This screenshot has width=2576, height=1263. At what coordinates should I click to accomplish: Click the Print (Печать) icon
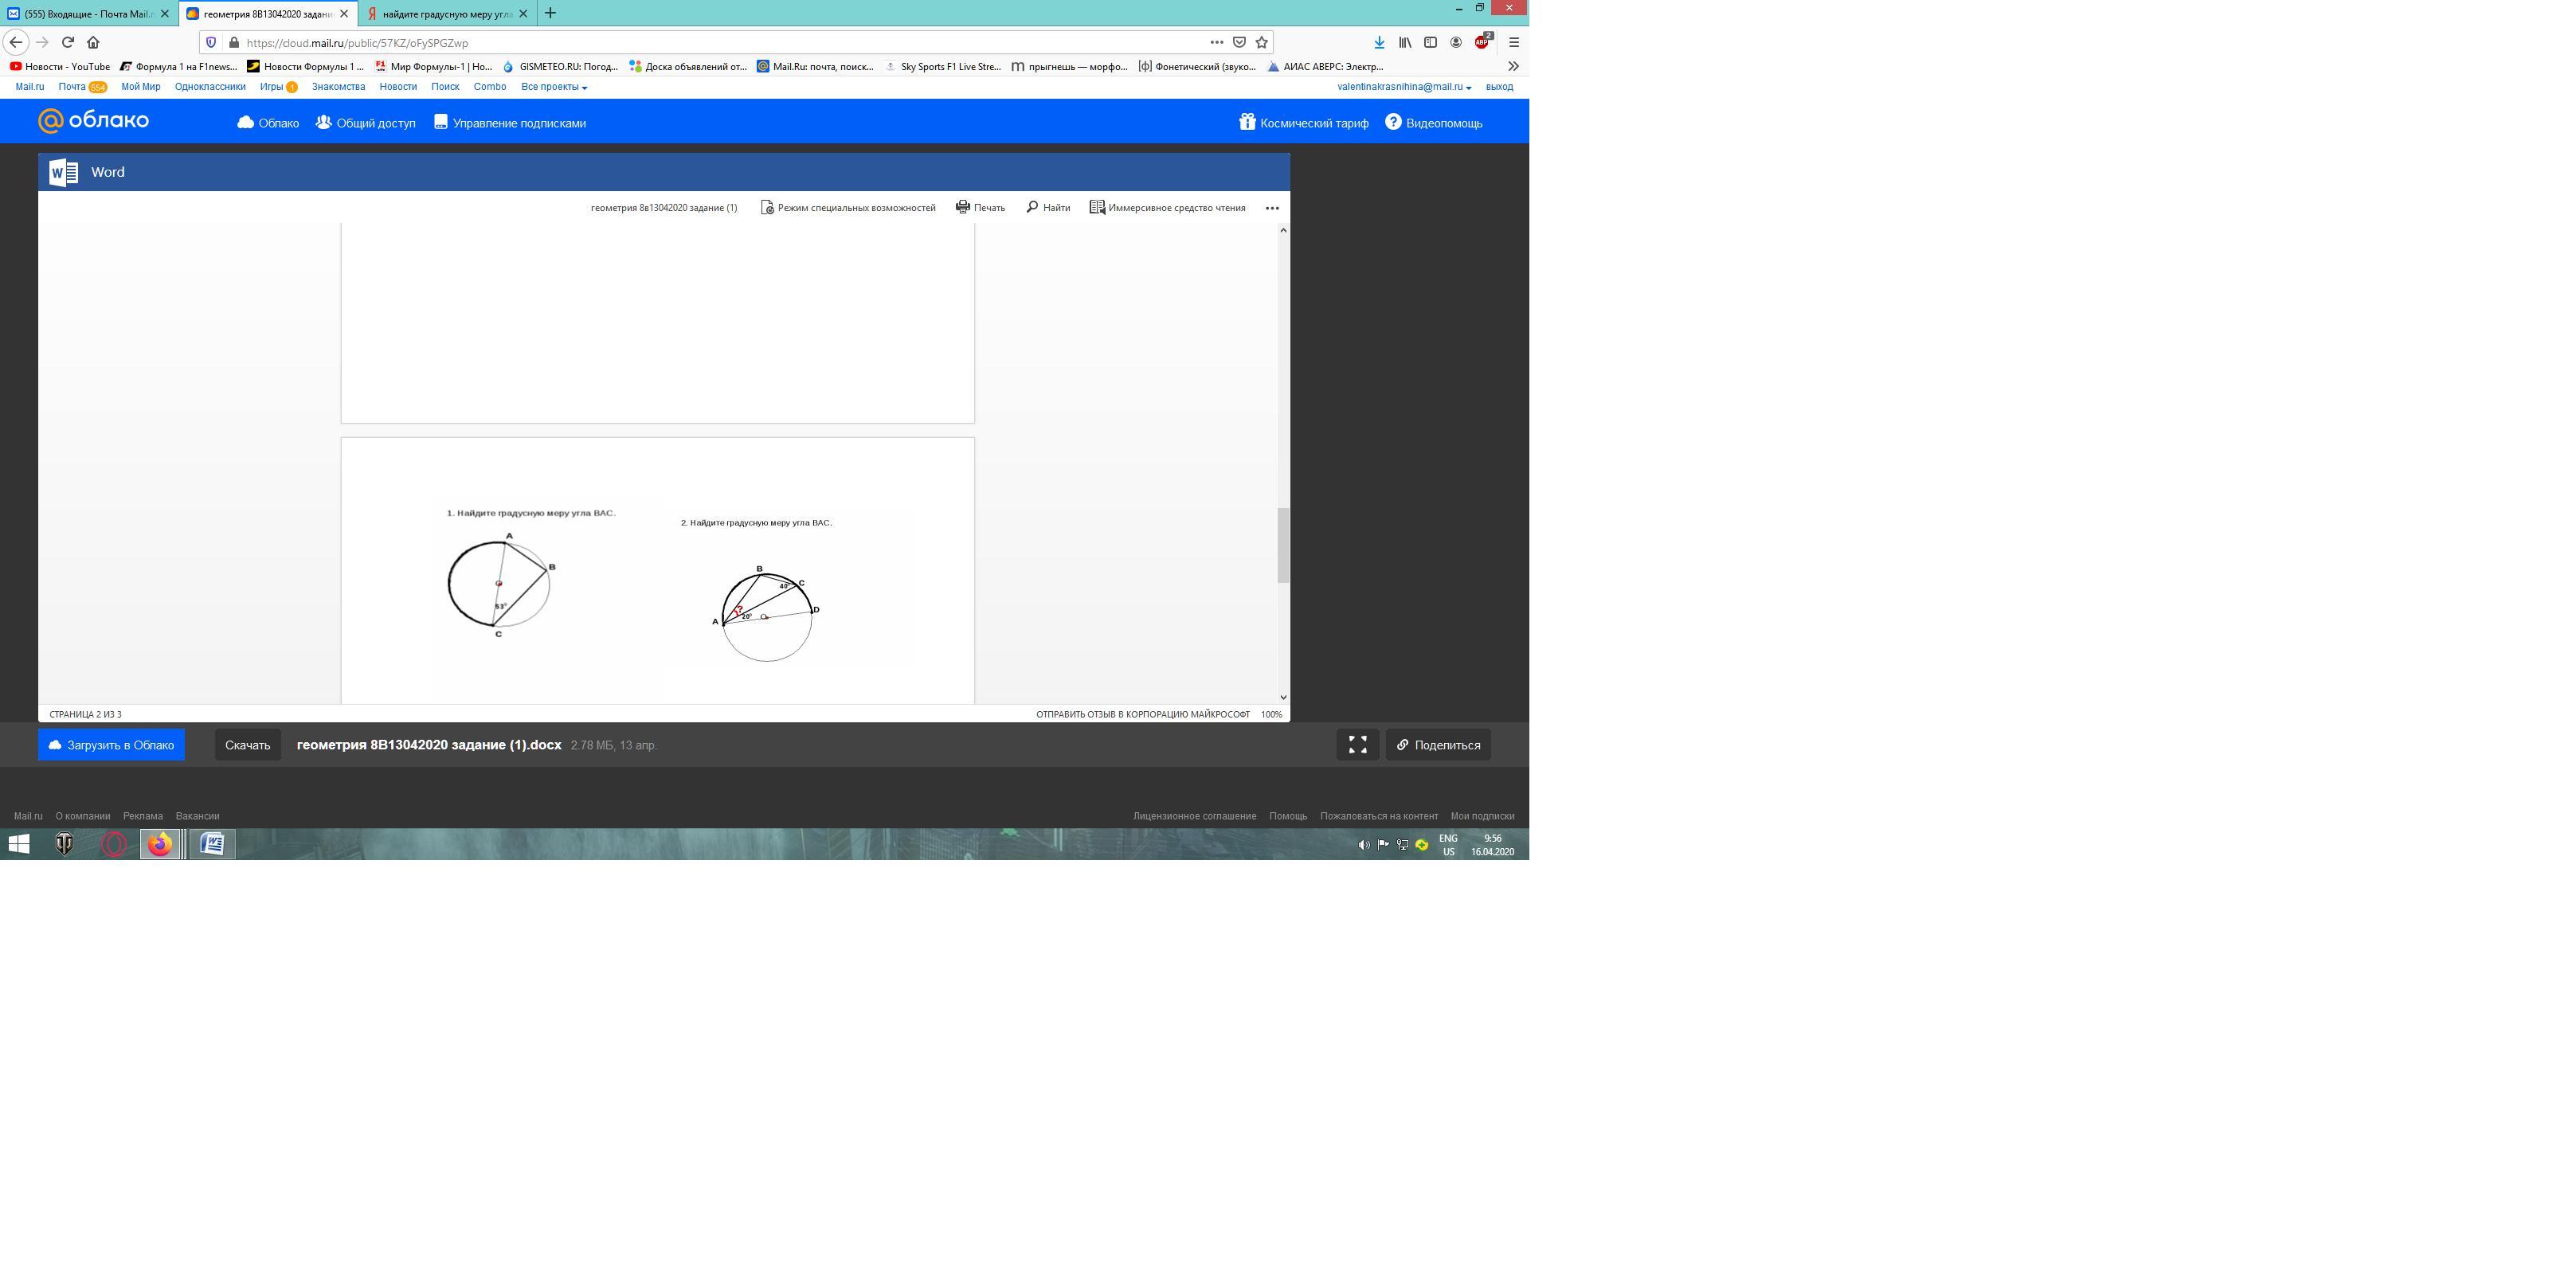point(962,207)
